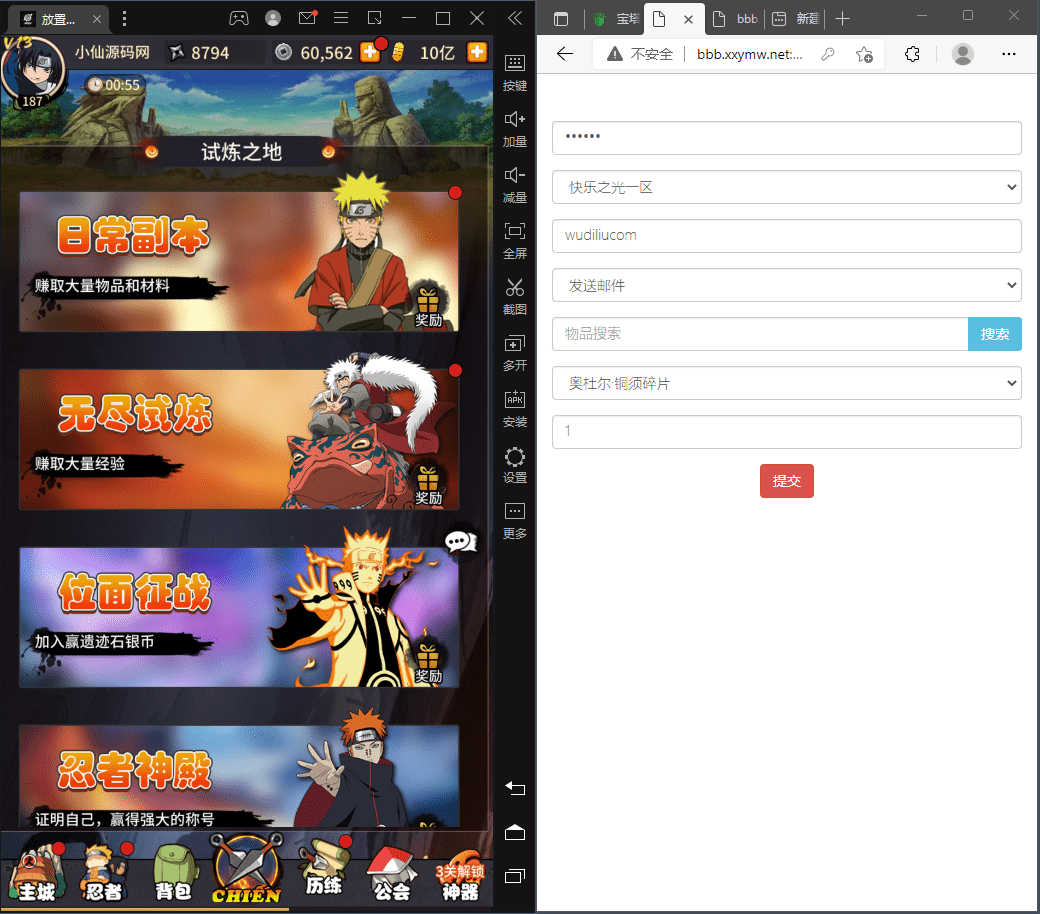Viewport: 1040px width, 914px height.
Task: Open a new browser tab
Action: tap(842, 19)
